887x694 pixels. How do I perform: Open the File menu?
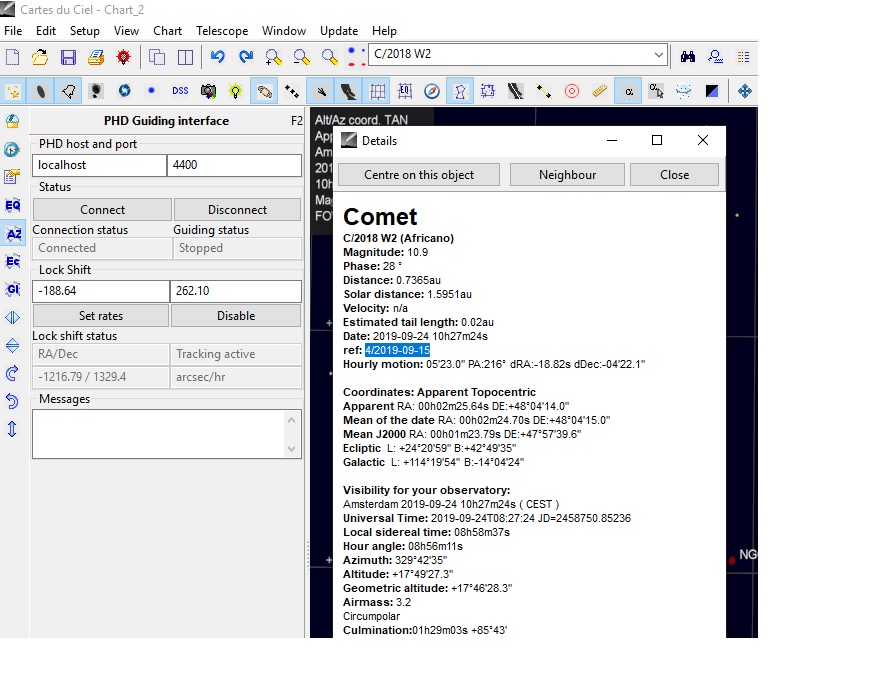point(13,31)
